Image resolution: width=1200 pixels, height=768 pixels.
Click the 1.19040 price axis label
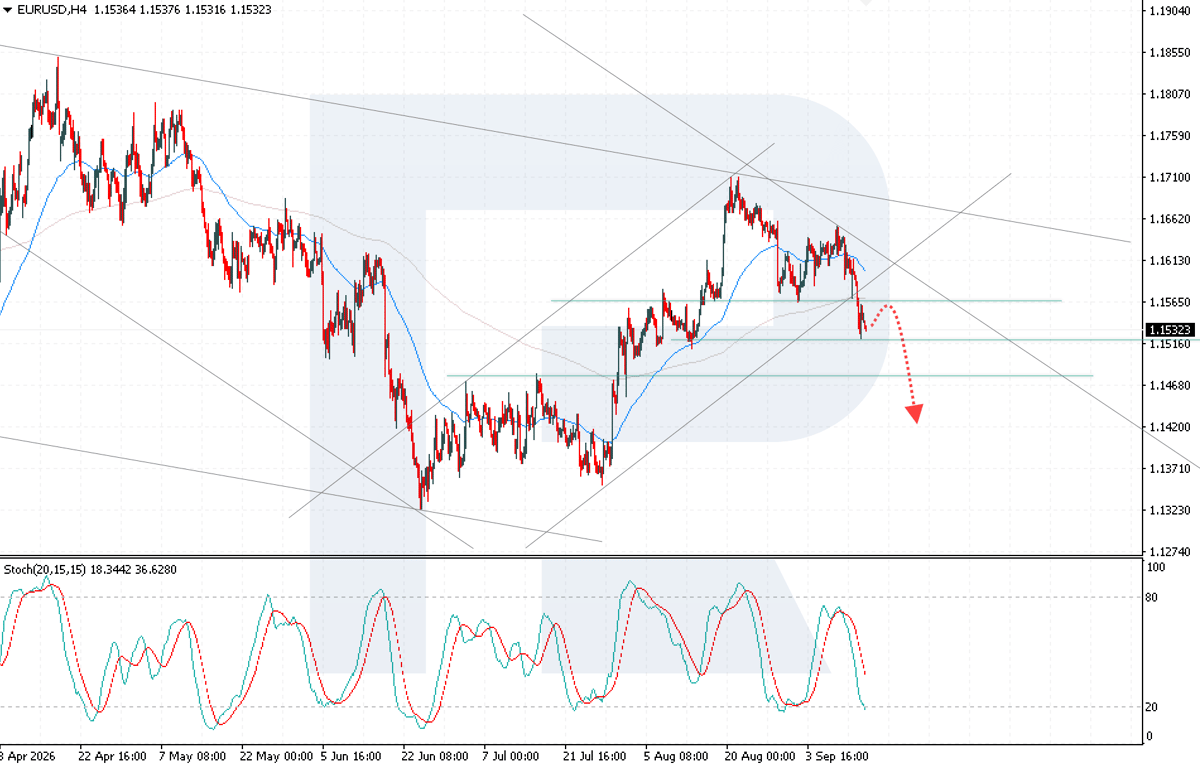[x=1169, y=11]
